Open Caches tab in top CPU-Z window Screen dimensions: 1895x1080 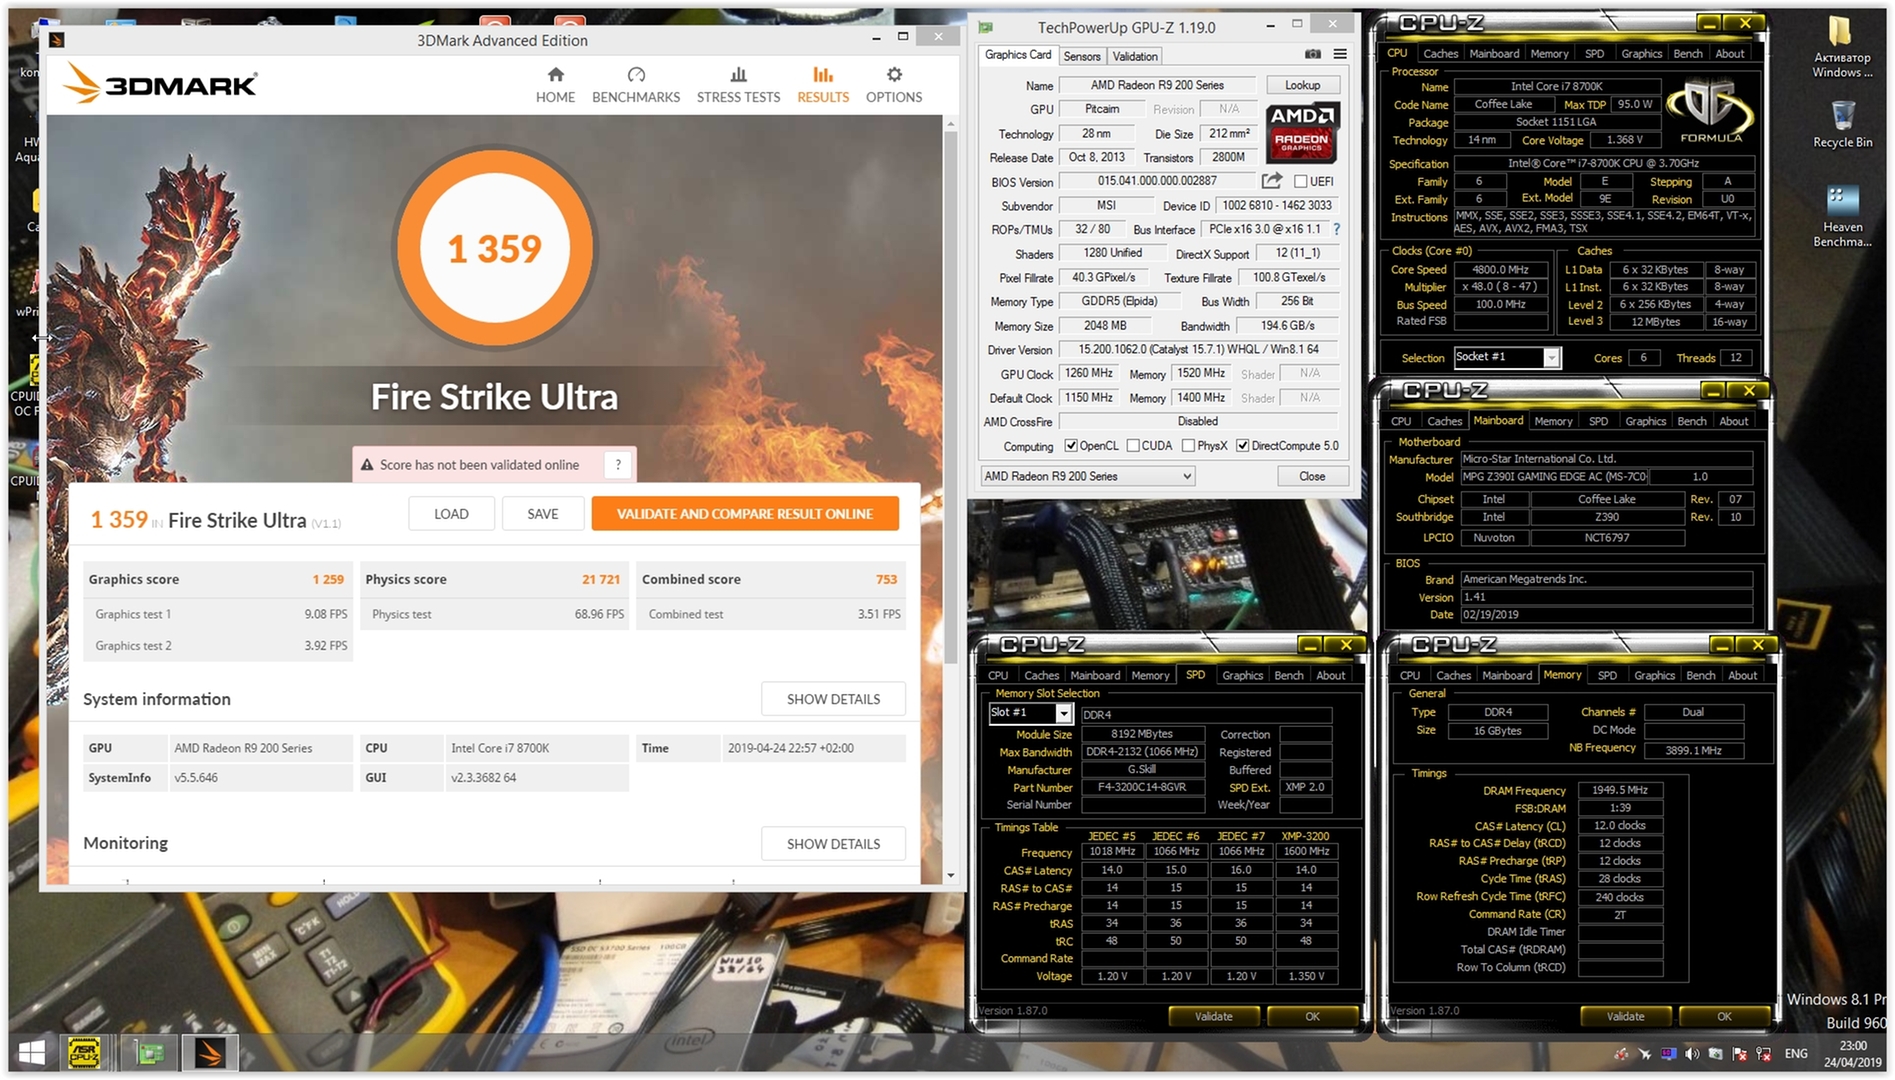(1441, 54)
